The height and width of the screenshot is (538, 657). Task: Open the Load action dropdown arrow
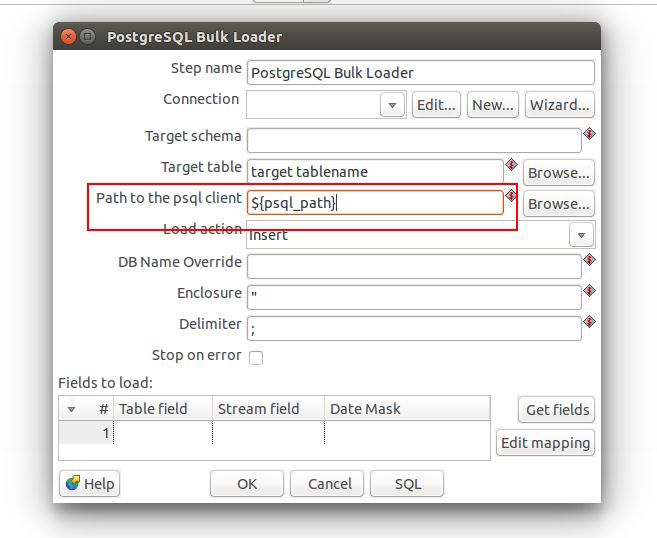(581, 235)
